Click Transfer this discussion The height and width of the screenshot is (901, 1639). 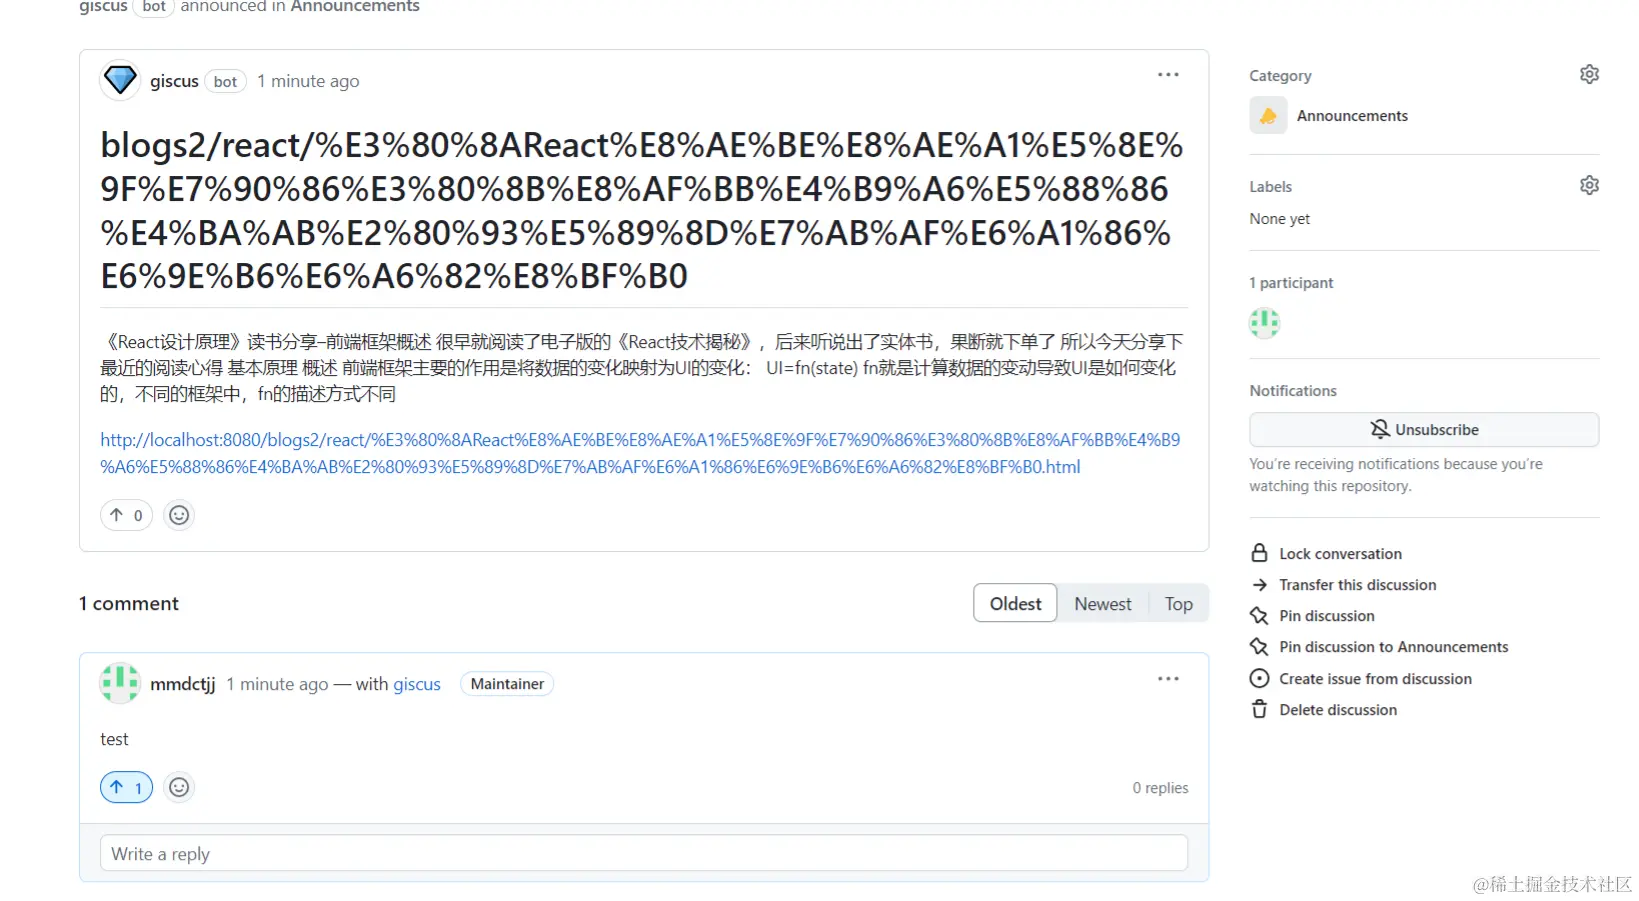pyautogui.click(x=1357, y=585)
